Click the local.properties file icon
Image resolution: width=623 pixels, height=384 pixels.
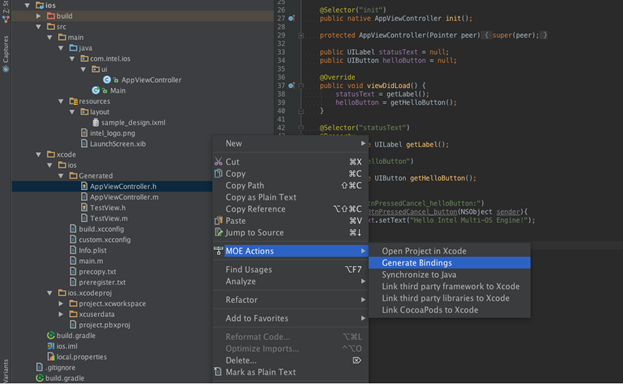coord(51,357)
